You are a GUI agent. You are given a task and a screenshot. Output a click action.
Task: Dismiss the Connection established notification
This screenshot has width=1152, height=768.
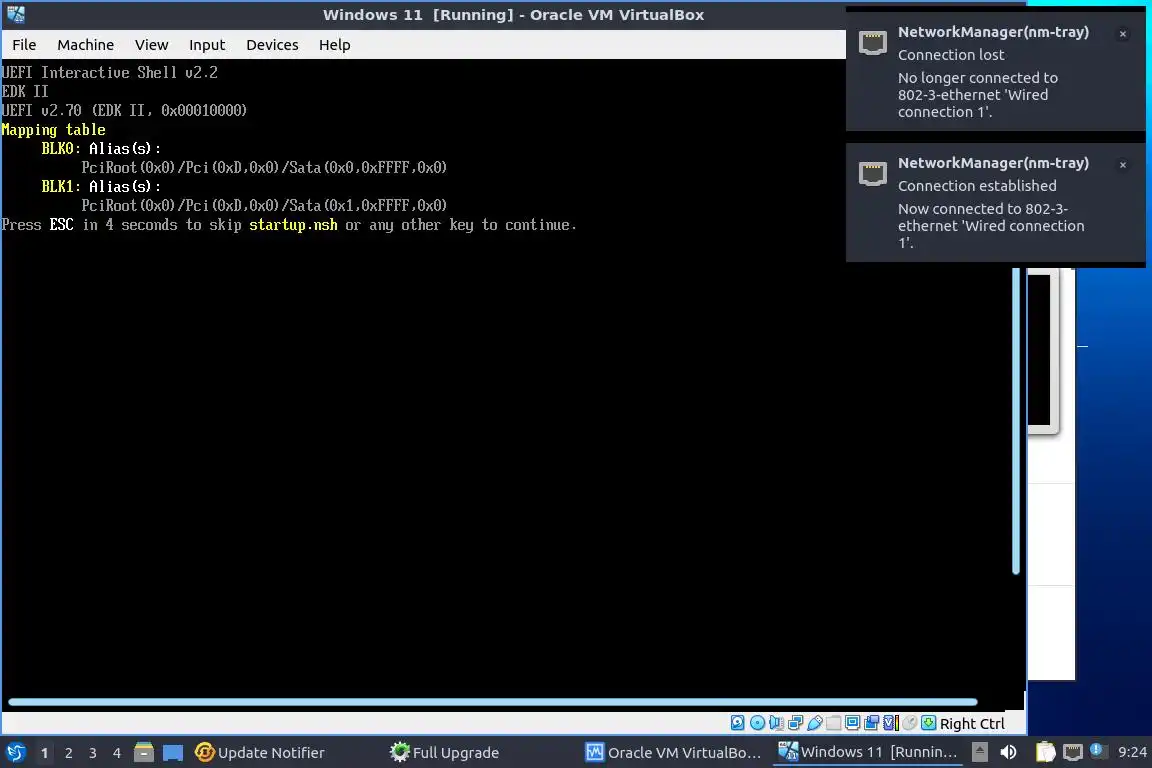pyautogui.click(x=1123, y=165)
